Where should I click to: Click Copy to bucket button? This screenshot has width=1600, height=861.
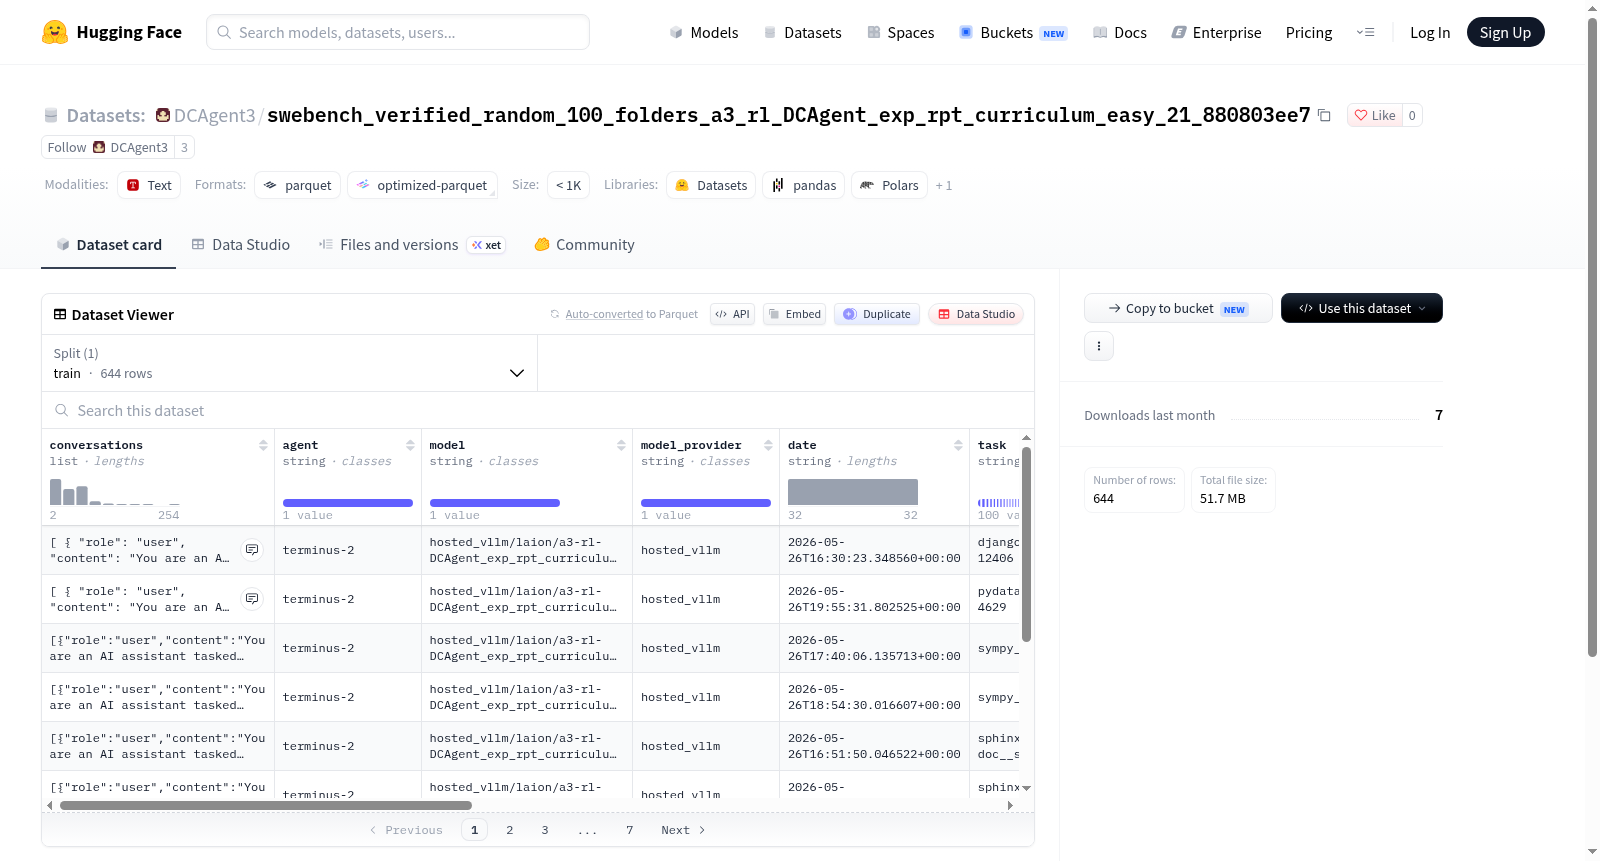(x=1178, y=308)
